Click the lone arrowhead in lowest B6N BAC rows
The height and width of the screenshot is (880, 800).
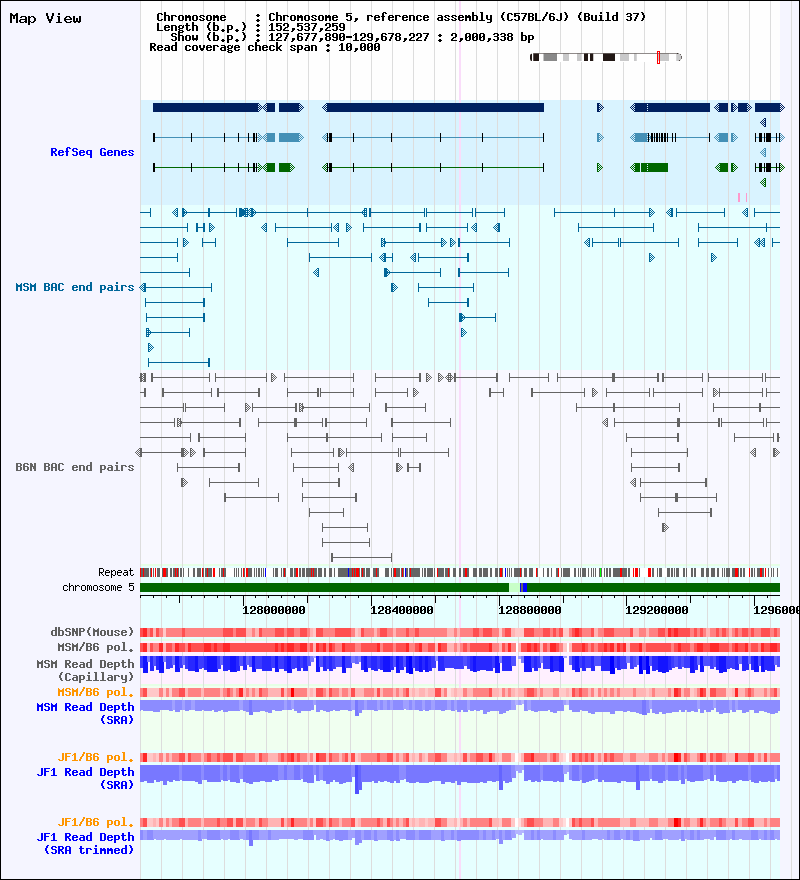tap(665, 528)
